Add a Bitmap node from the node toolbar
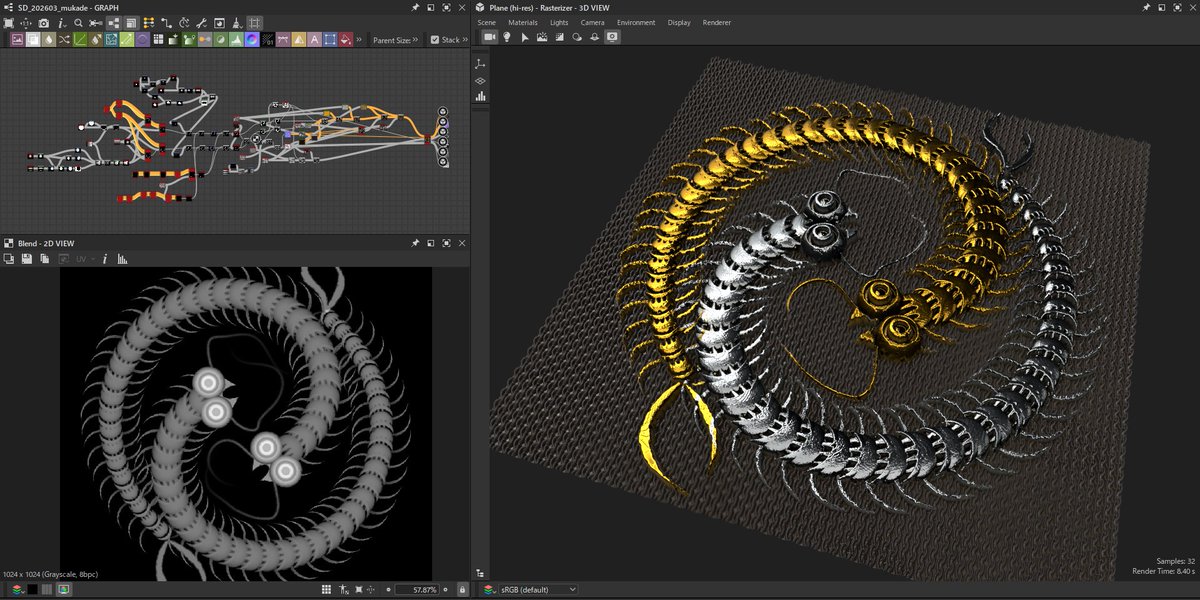 tap(17, 40)
